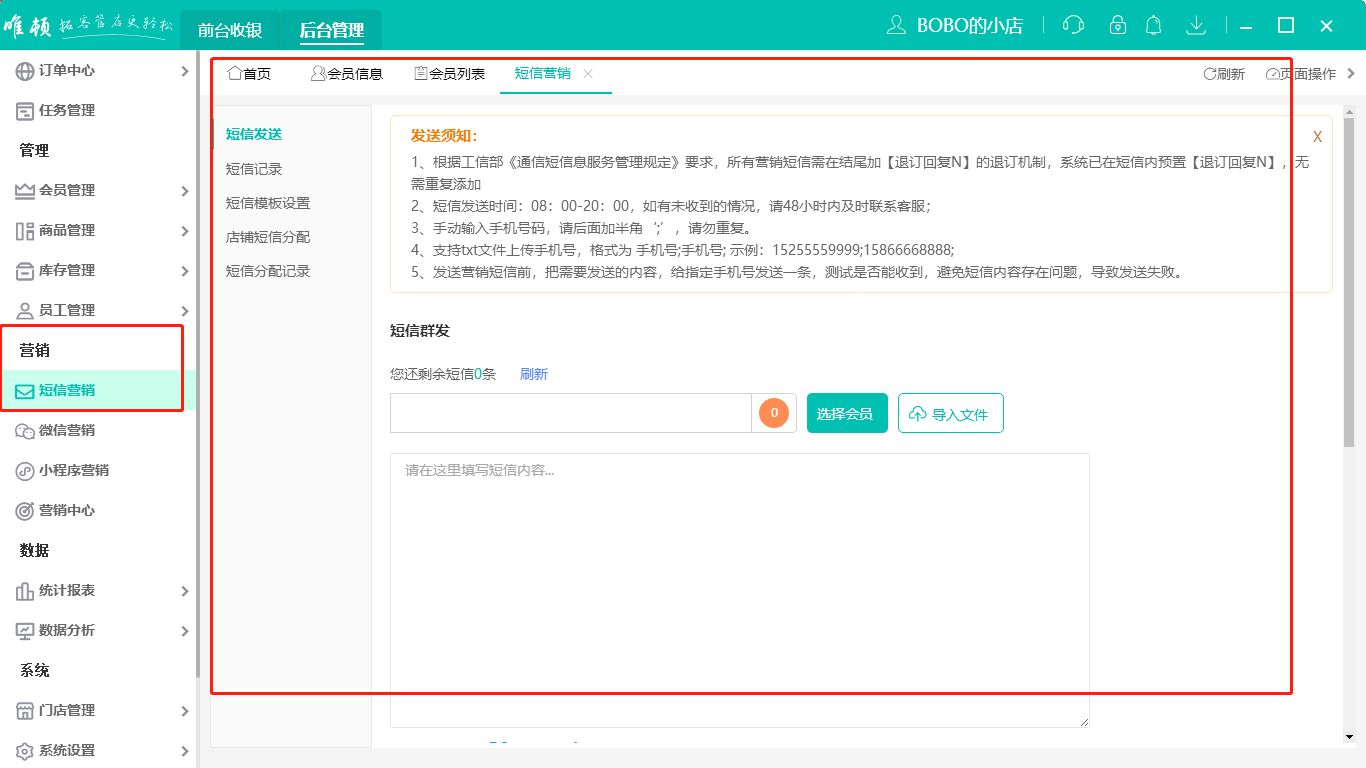Click the 系统设置 gear icon
Image resolution: width=1366 pixels, height=768 pixels.
tap(25, 751)
